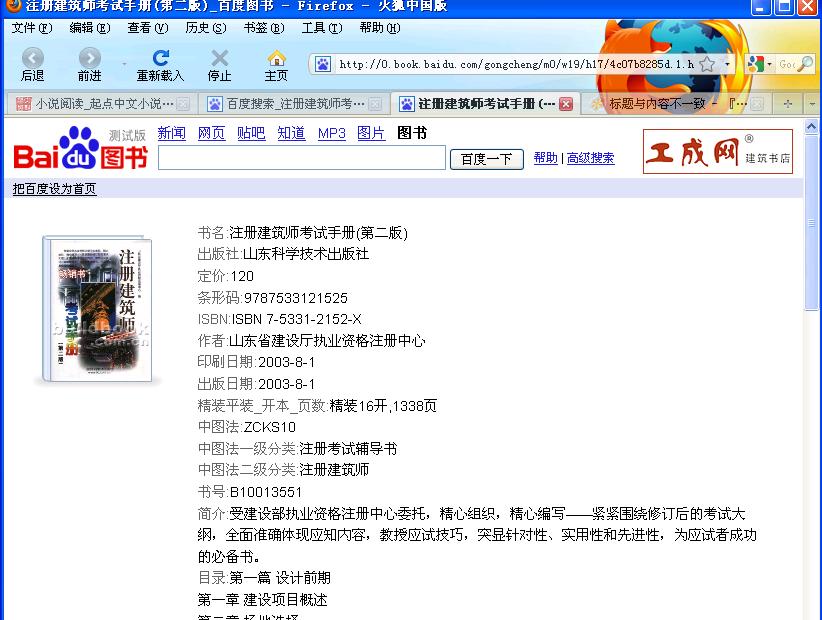The height and width of the screenshot is (620, 822).
Task: Open the 高级搜索 link
Action: tap(590, 158)
